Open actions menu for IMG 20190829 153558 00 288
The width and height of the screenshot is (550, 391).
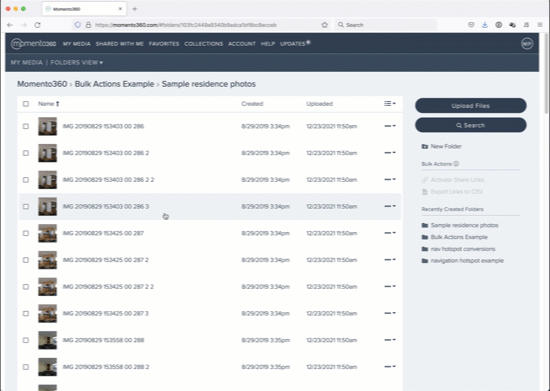coord(390,340)
